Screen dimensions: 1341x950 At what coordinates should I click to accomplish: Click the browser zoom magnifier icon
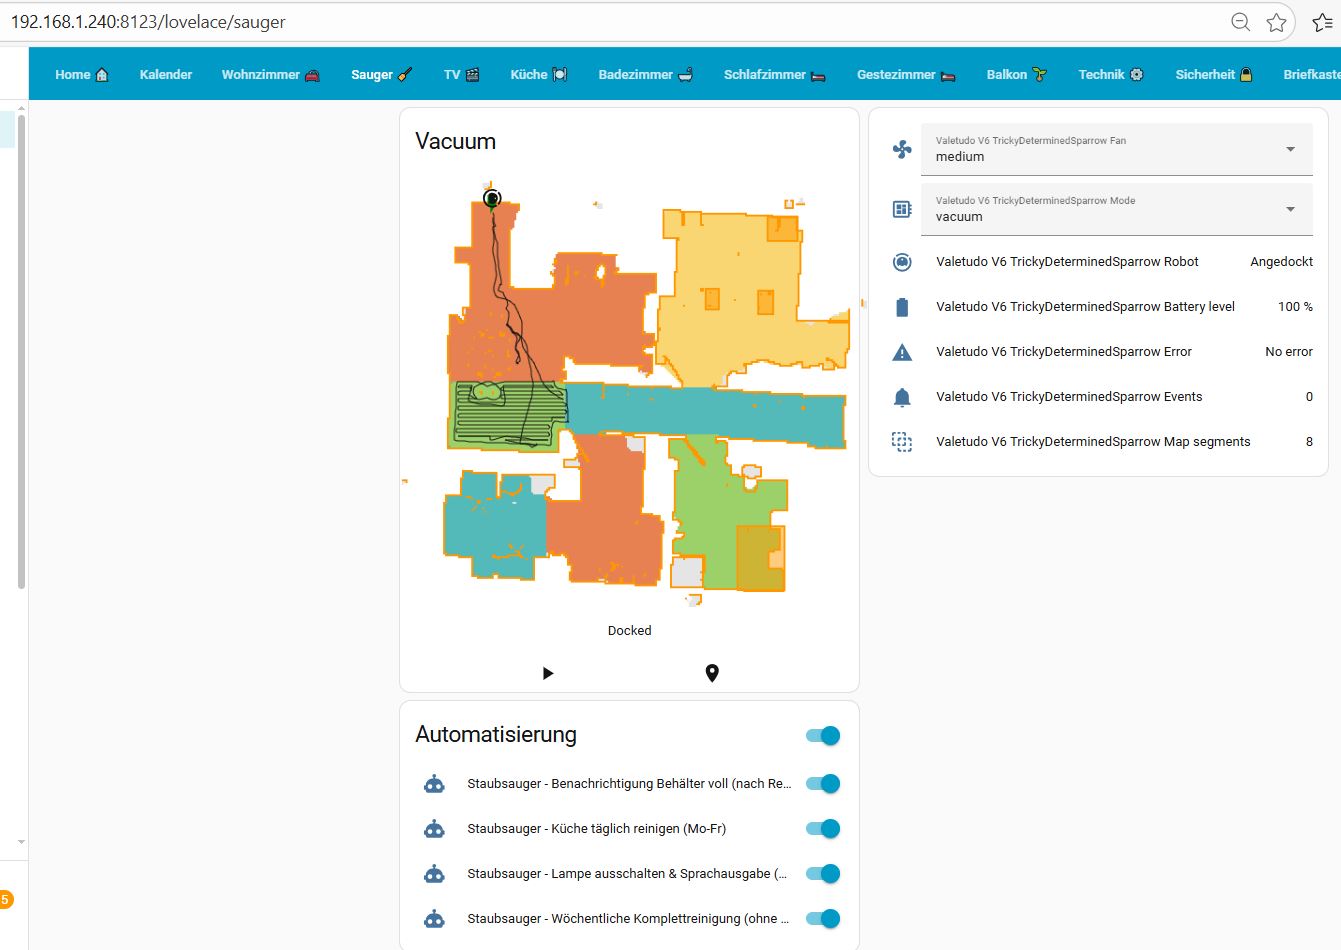coord(1240,22)
